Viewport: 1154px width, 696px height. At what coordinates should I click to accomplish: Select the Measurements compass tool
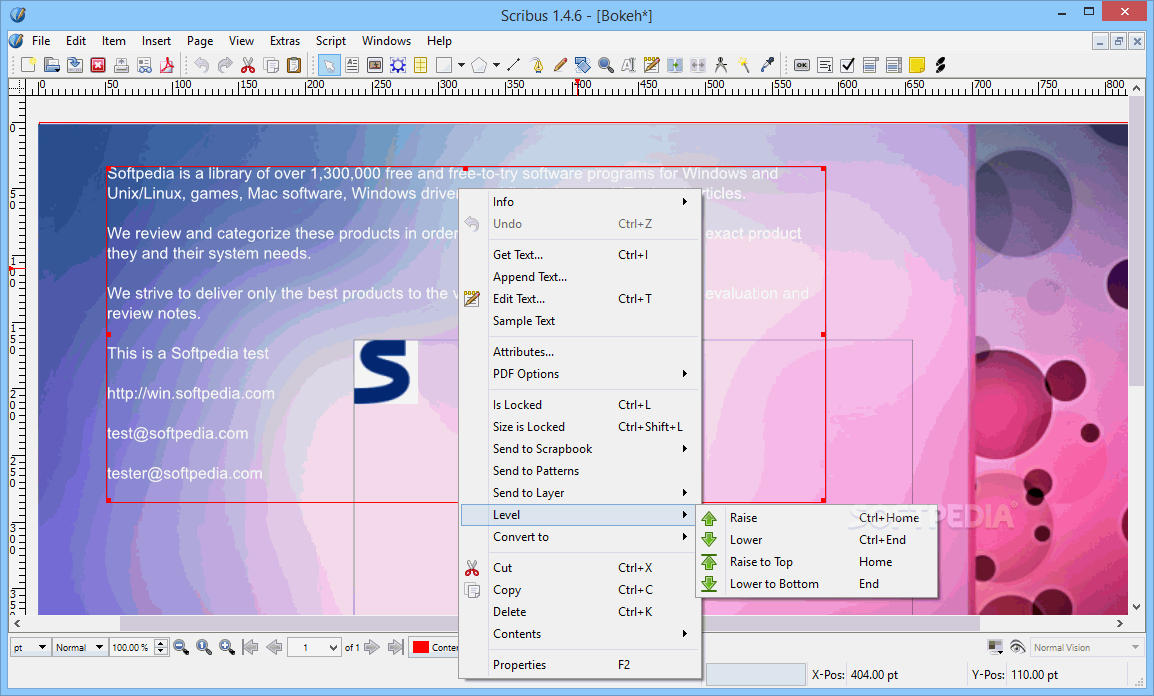tap(721, 65)
